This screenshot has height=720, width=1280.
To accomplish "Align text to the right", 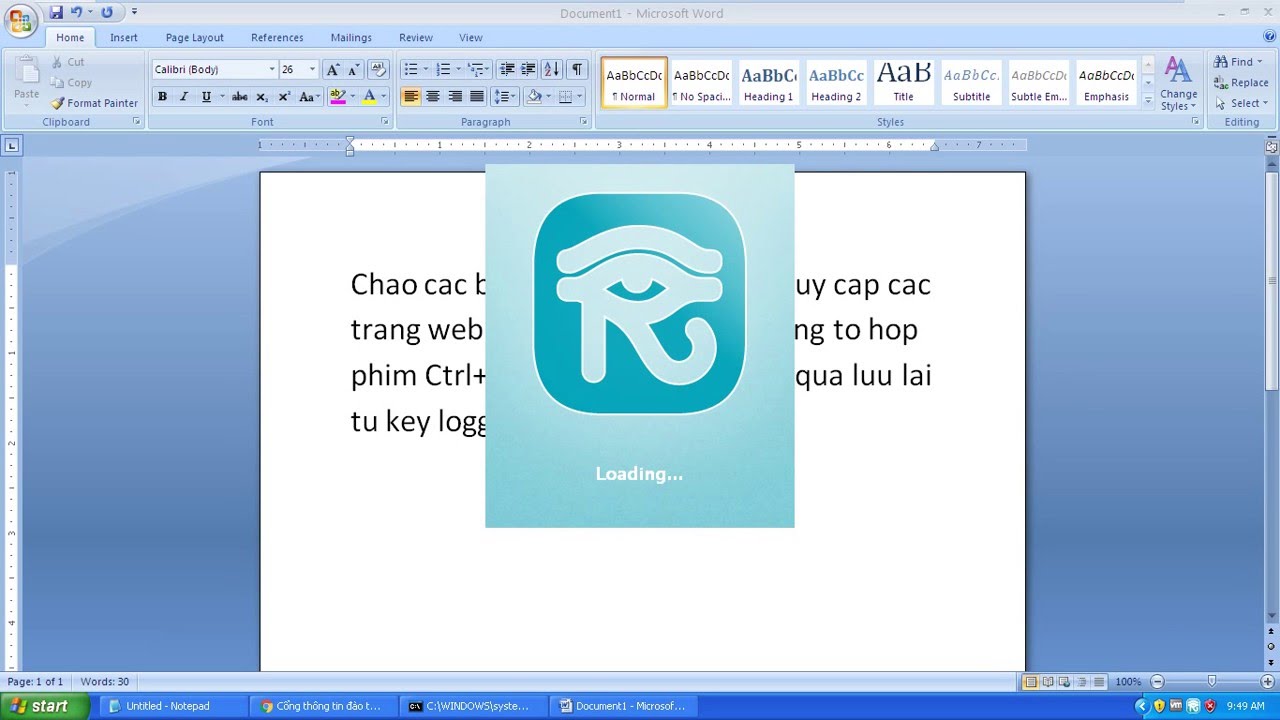I will (455, 97).
